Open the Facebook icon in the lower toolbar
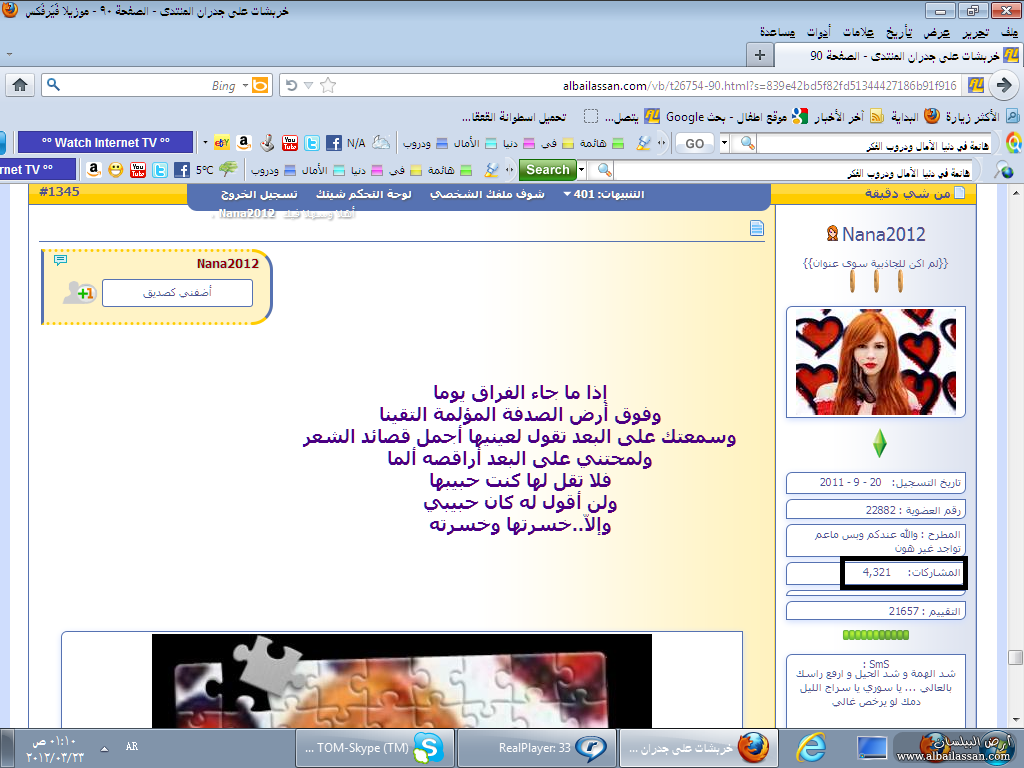The height and width of the screenshot is (768, 1024). pos(182,170)
